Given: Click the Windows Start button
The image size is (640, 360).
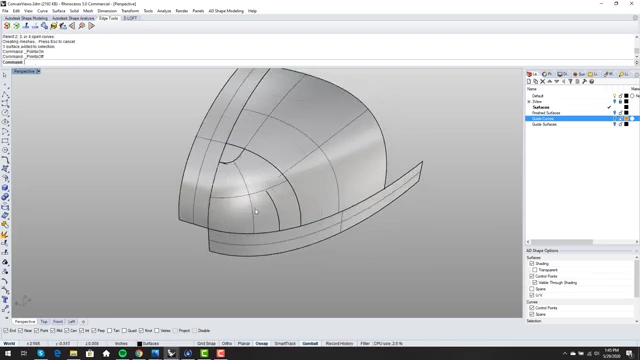Looking at the screenshot, I should pyautogui.click(x=8, y=353).
